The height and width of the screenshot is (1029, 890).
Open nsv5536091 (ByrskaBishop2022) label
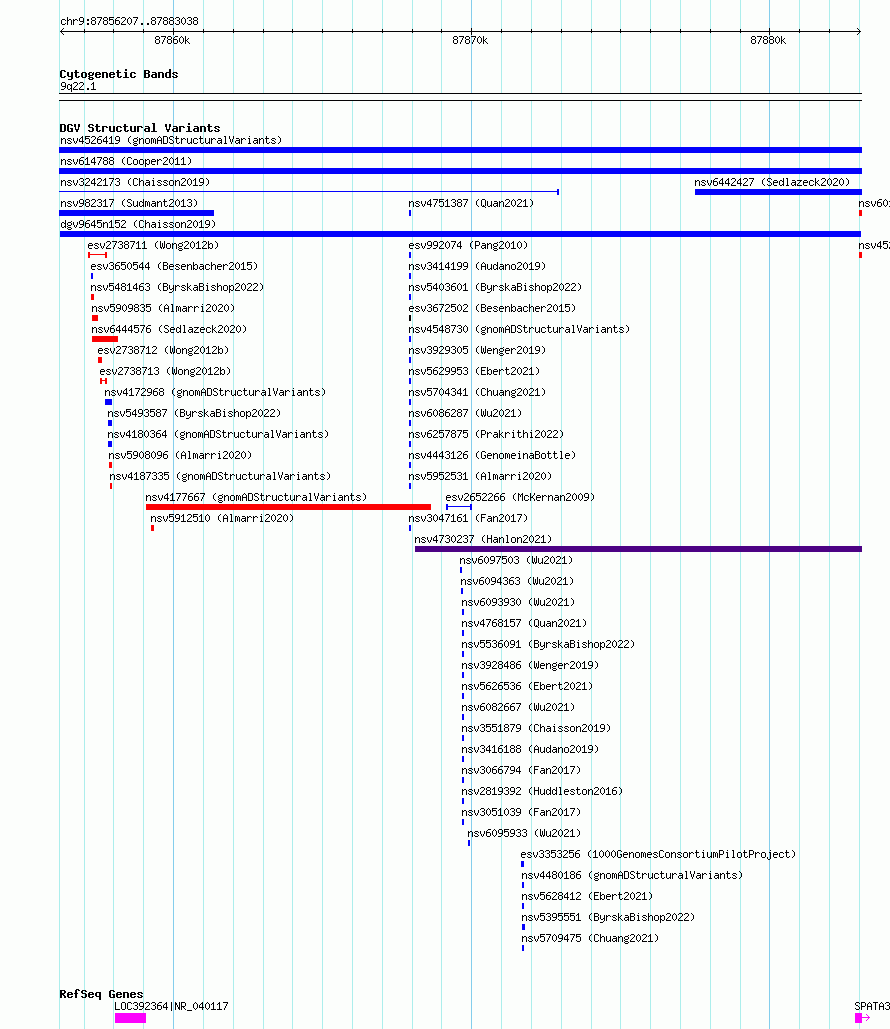click(548, 644)
